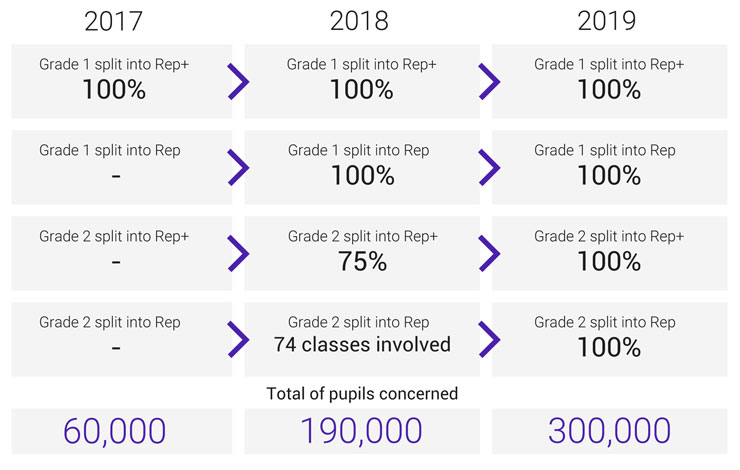This screenshot has height=470, width=740.
Task: Click the arrow after 74 classes involved
Action: coord(489,339)
